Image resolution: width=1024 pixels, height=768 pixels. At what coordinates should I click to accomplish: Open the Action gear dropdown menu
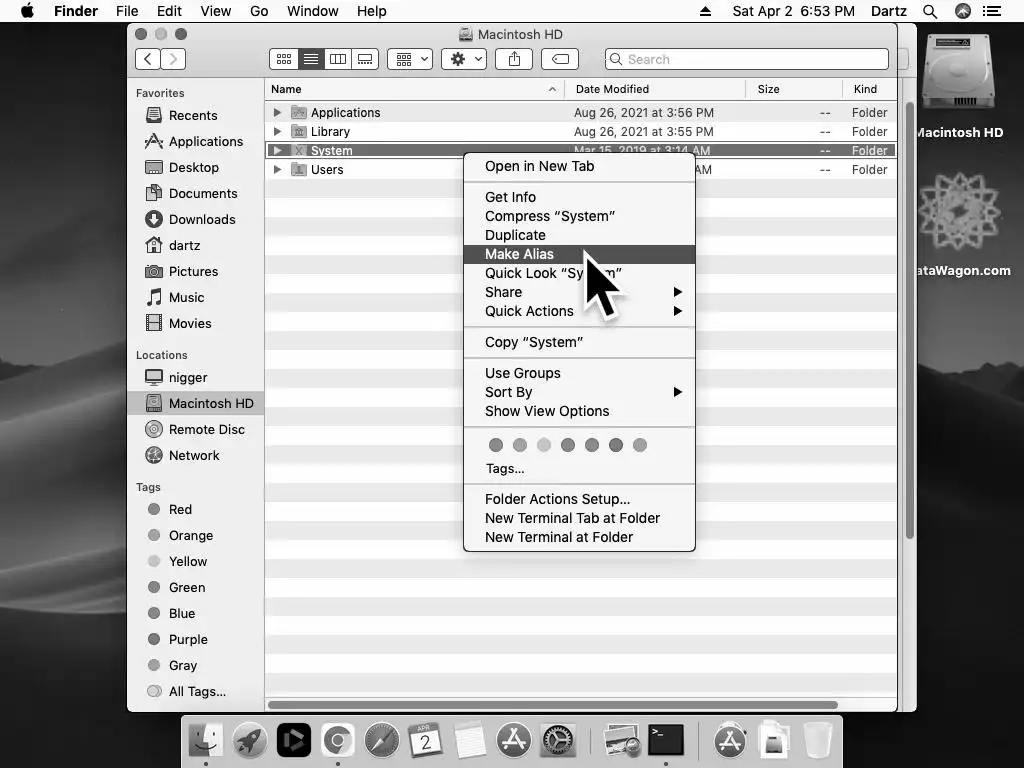[x=464, y=59]
